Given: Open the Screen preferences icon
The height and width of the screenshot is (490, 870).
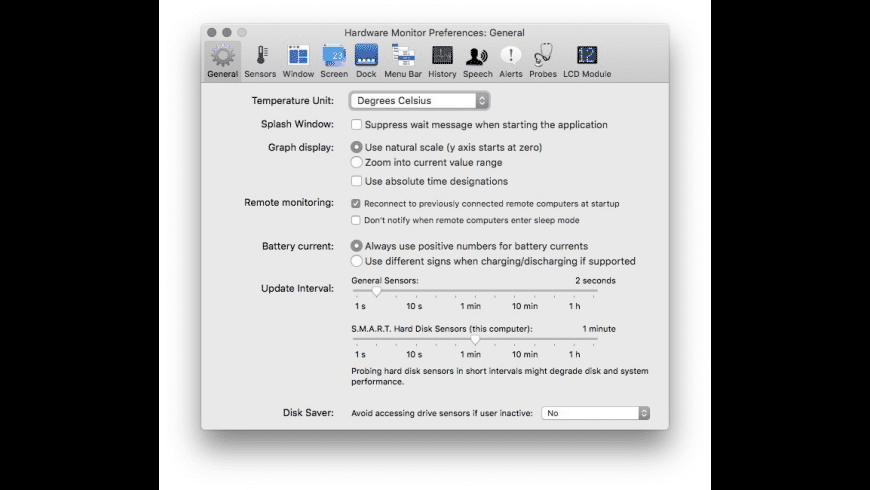Looking at the screenshot, I should click(x=334, y=55).
